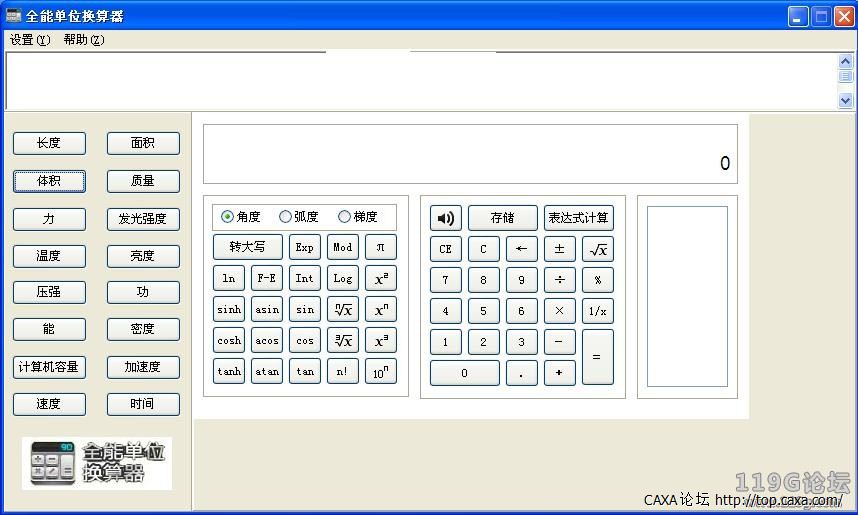The width and height of the screenshot is (858, 515).
Task: Click the x squared button
Action: pos(380,279)
